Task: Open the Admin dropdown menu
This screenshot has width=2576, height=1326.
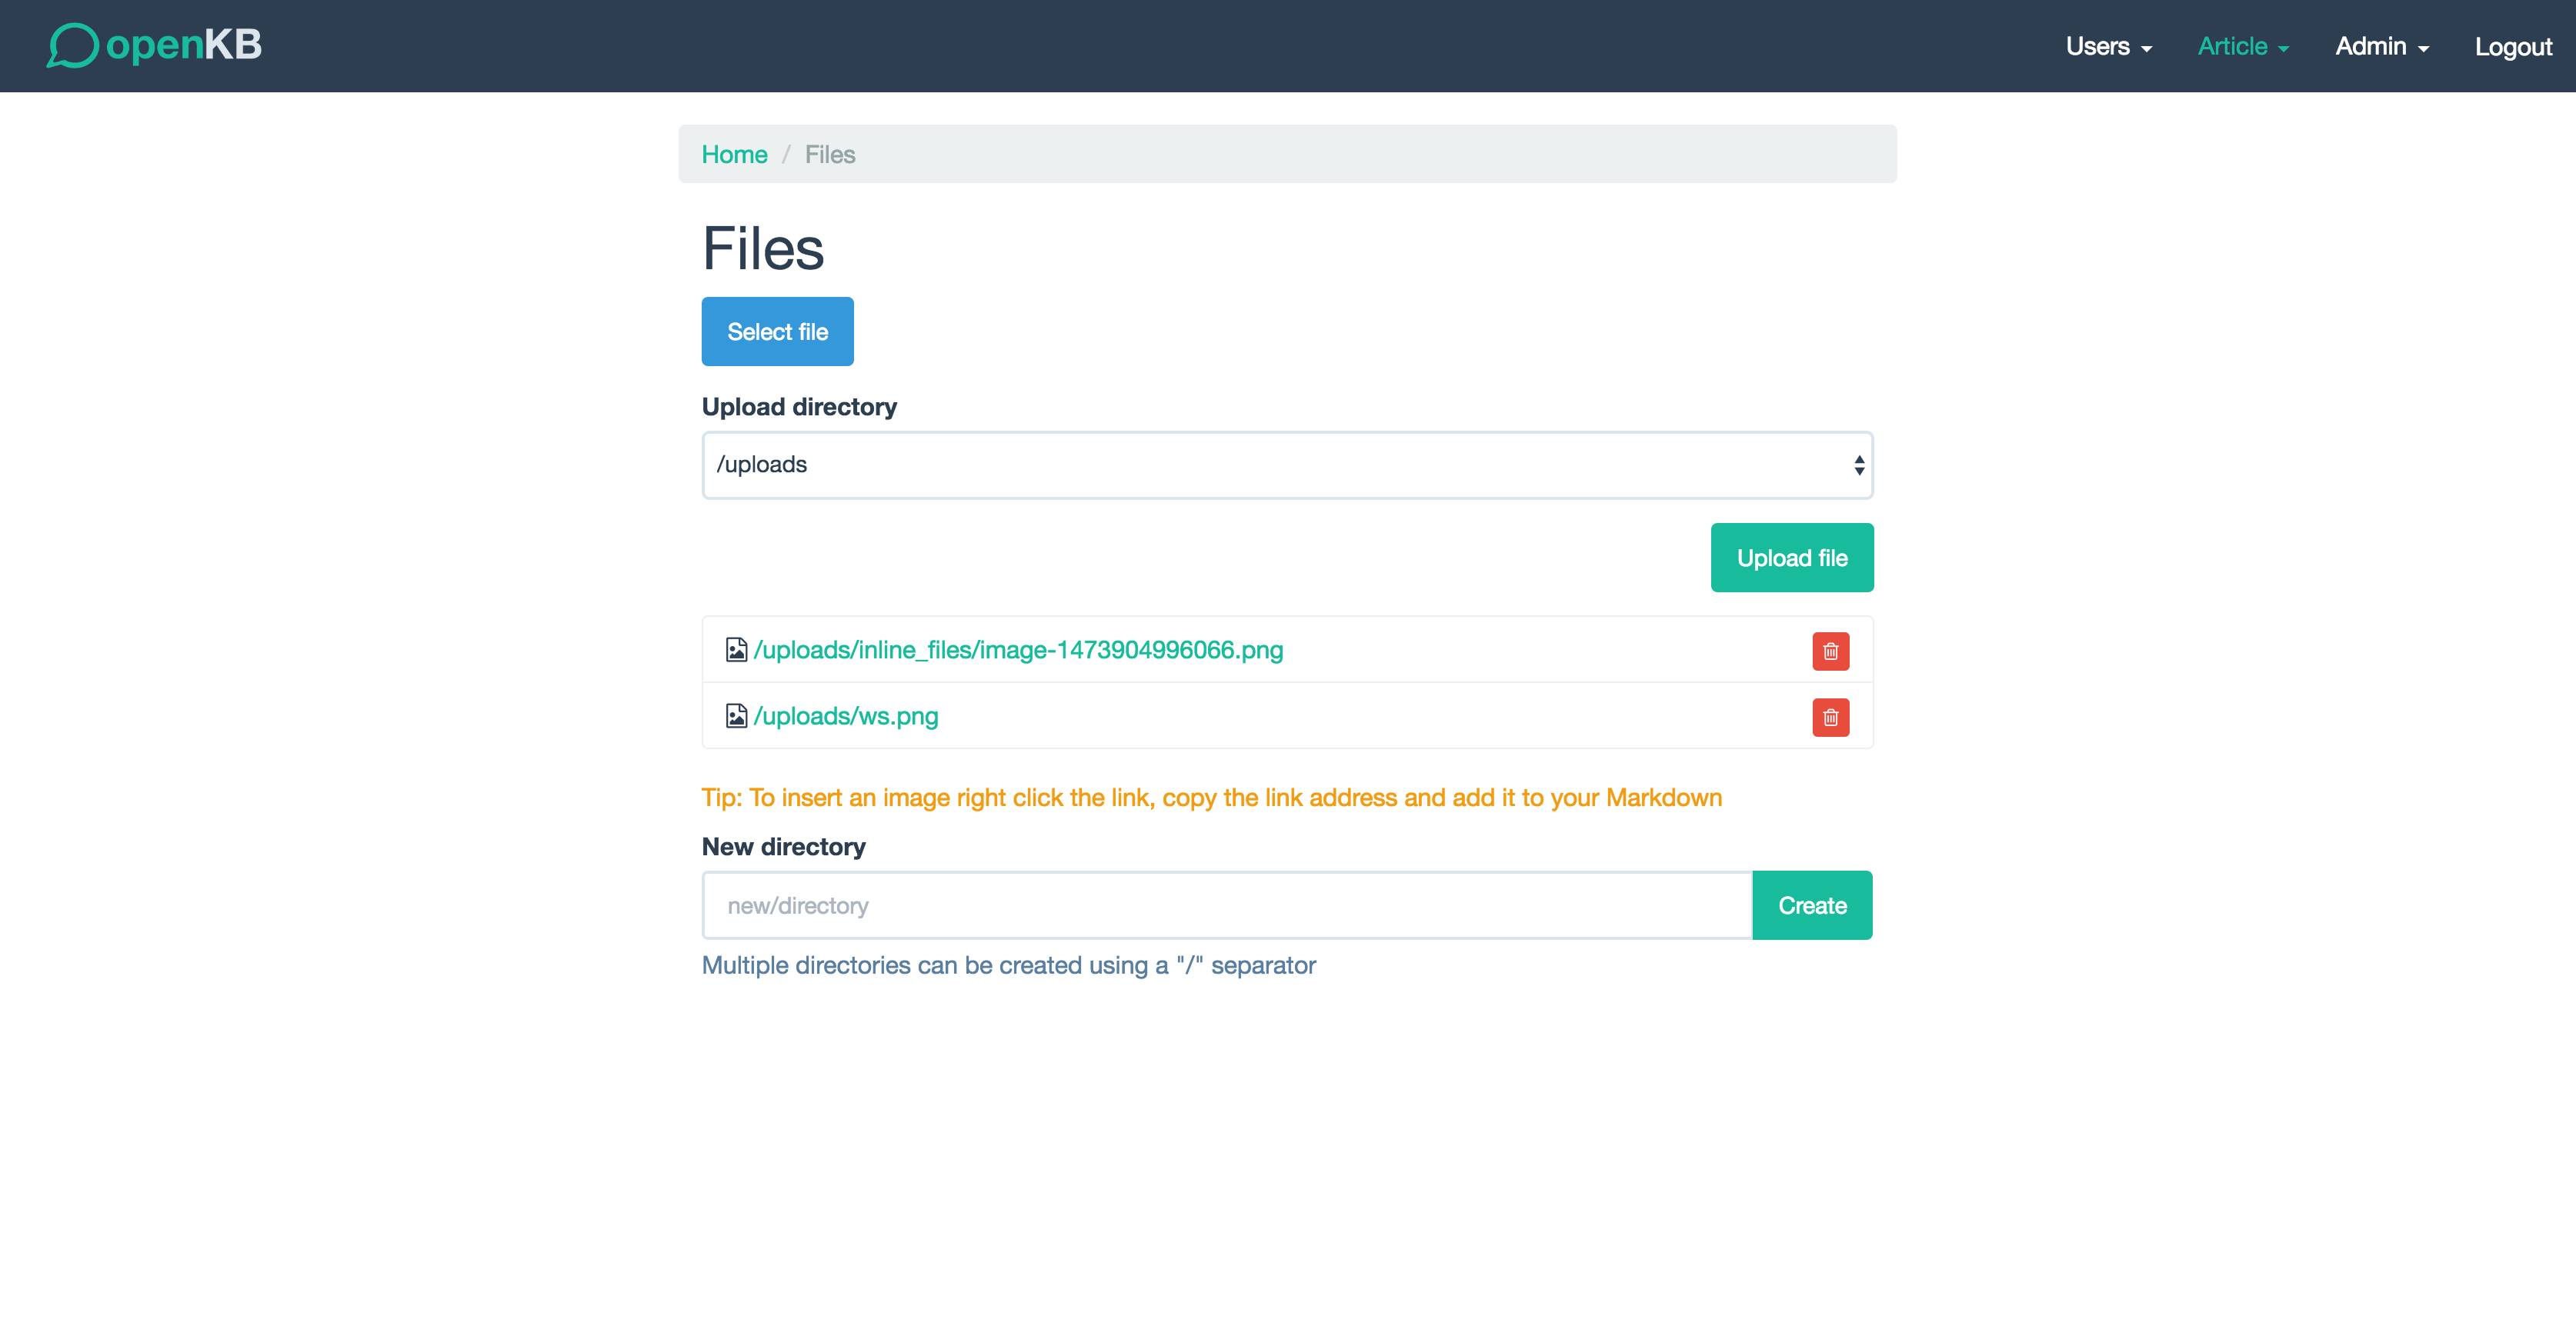Action: [2381, 46]
